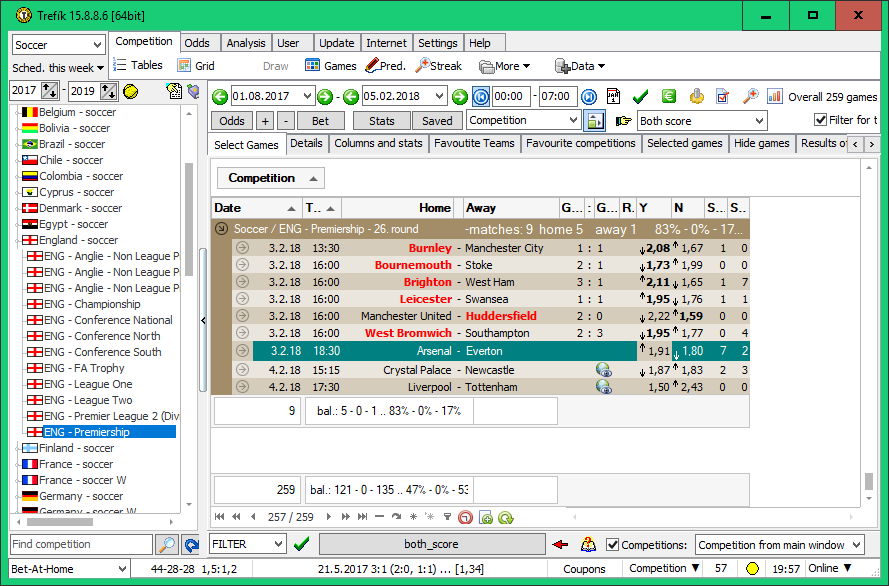Screen dimensions: 889x586
Task: Click the green checkmark in the date toolbar
Action: pos(641,97)
